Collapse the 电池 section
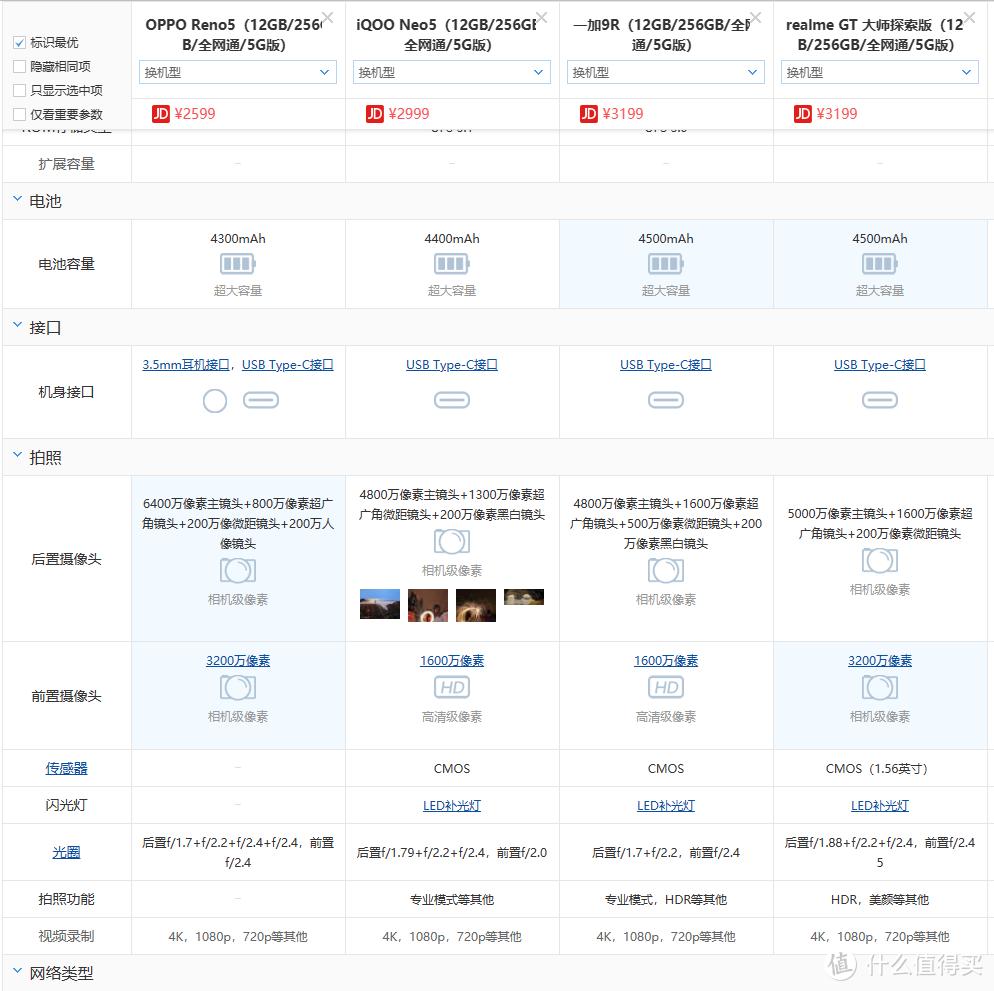 (16, 200)
